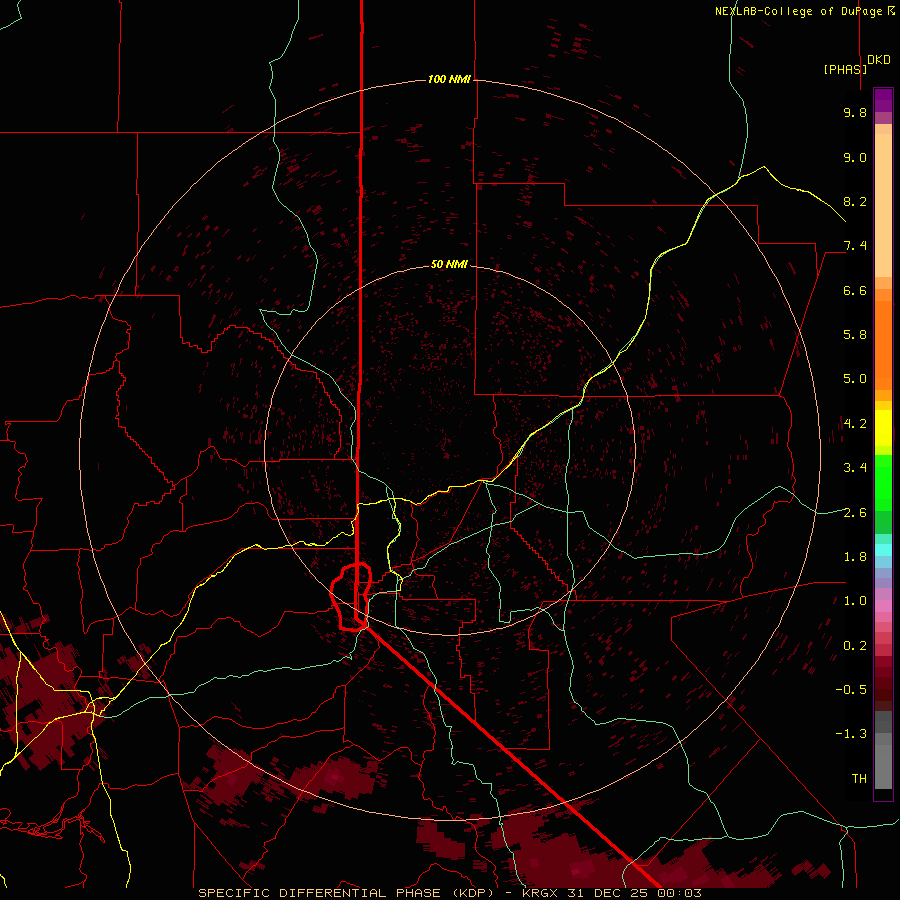Screen dimensions: 900x900
Task: Pick the pink segment of color bar
Action: (883, 606)
